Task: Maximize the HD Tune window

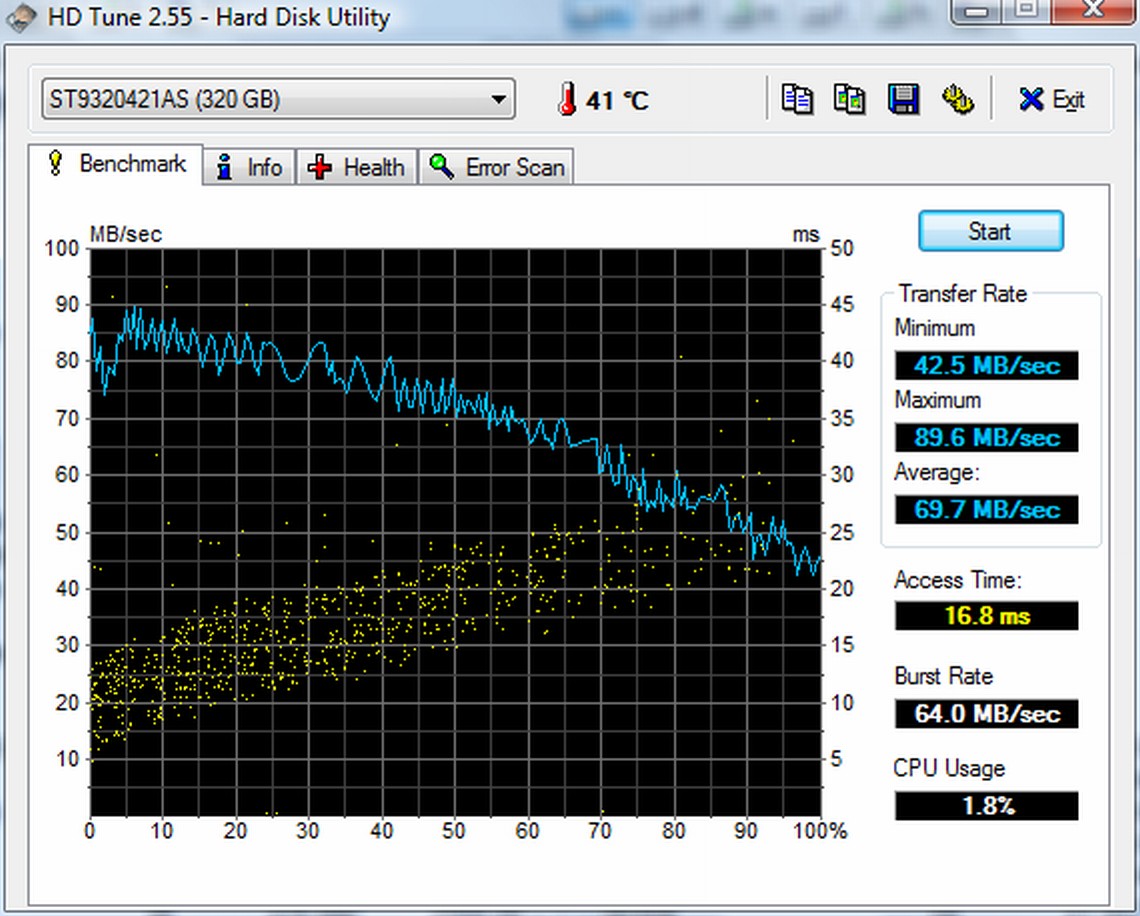Action: pyautogui.click(x=1027, y=10)
